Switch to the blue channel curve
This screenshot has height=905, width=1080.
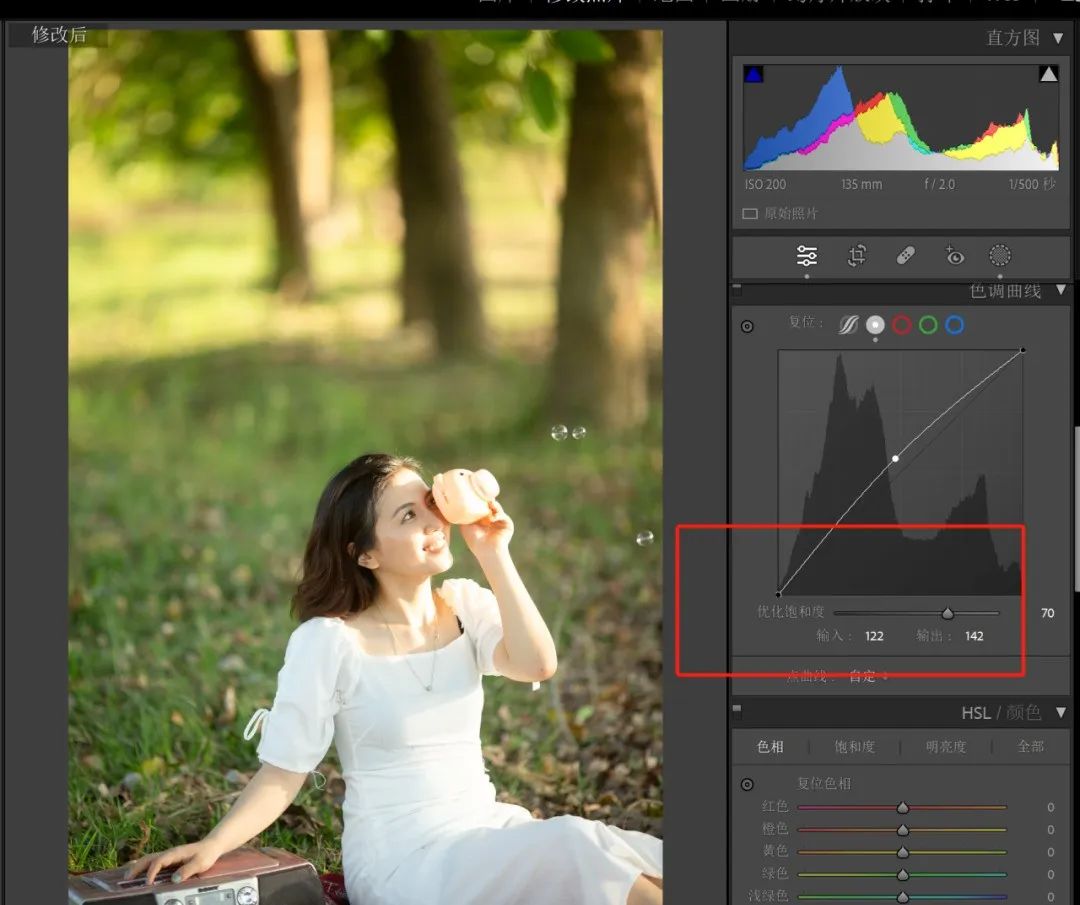click(955, 325)
